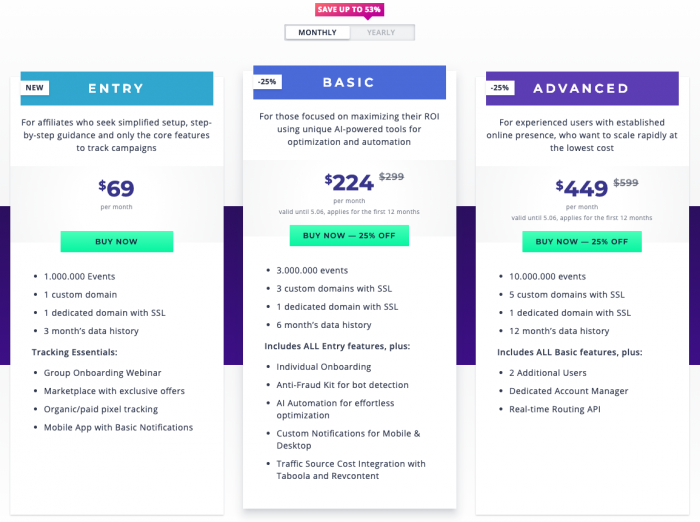Select Real-time Routing API feature text

(555, 409)
